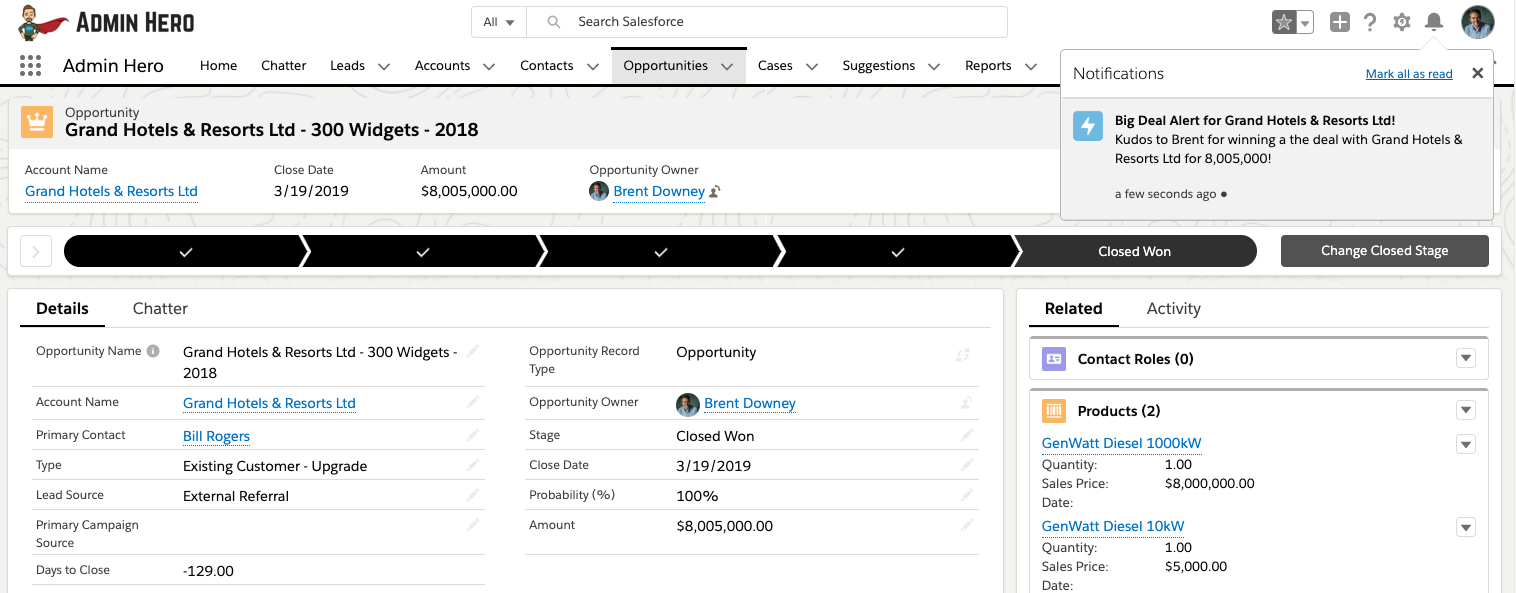Click the global actions plus icon
The image size is (1516, 593).
[1340, 22]
